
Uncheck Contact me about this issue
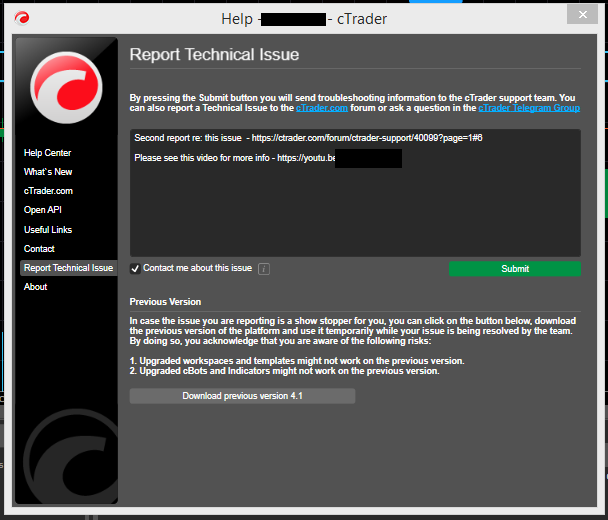pyautogui.click(x=135, y=268)
